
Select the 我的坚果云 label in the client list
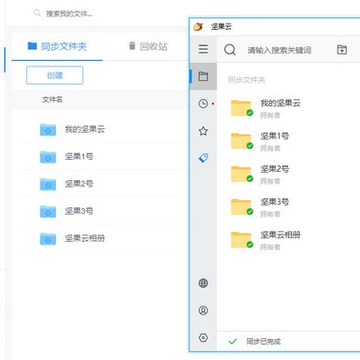280,103
